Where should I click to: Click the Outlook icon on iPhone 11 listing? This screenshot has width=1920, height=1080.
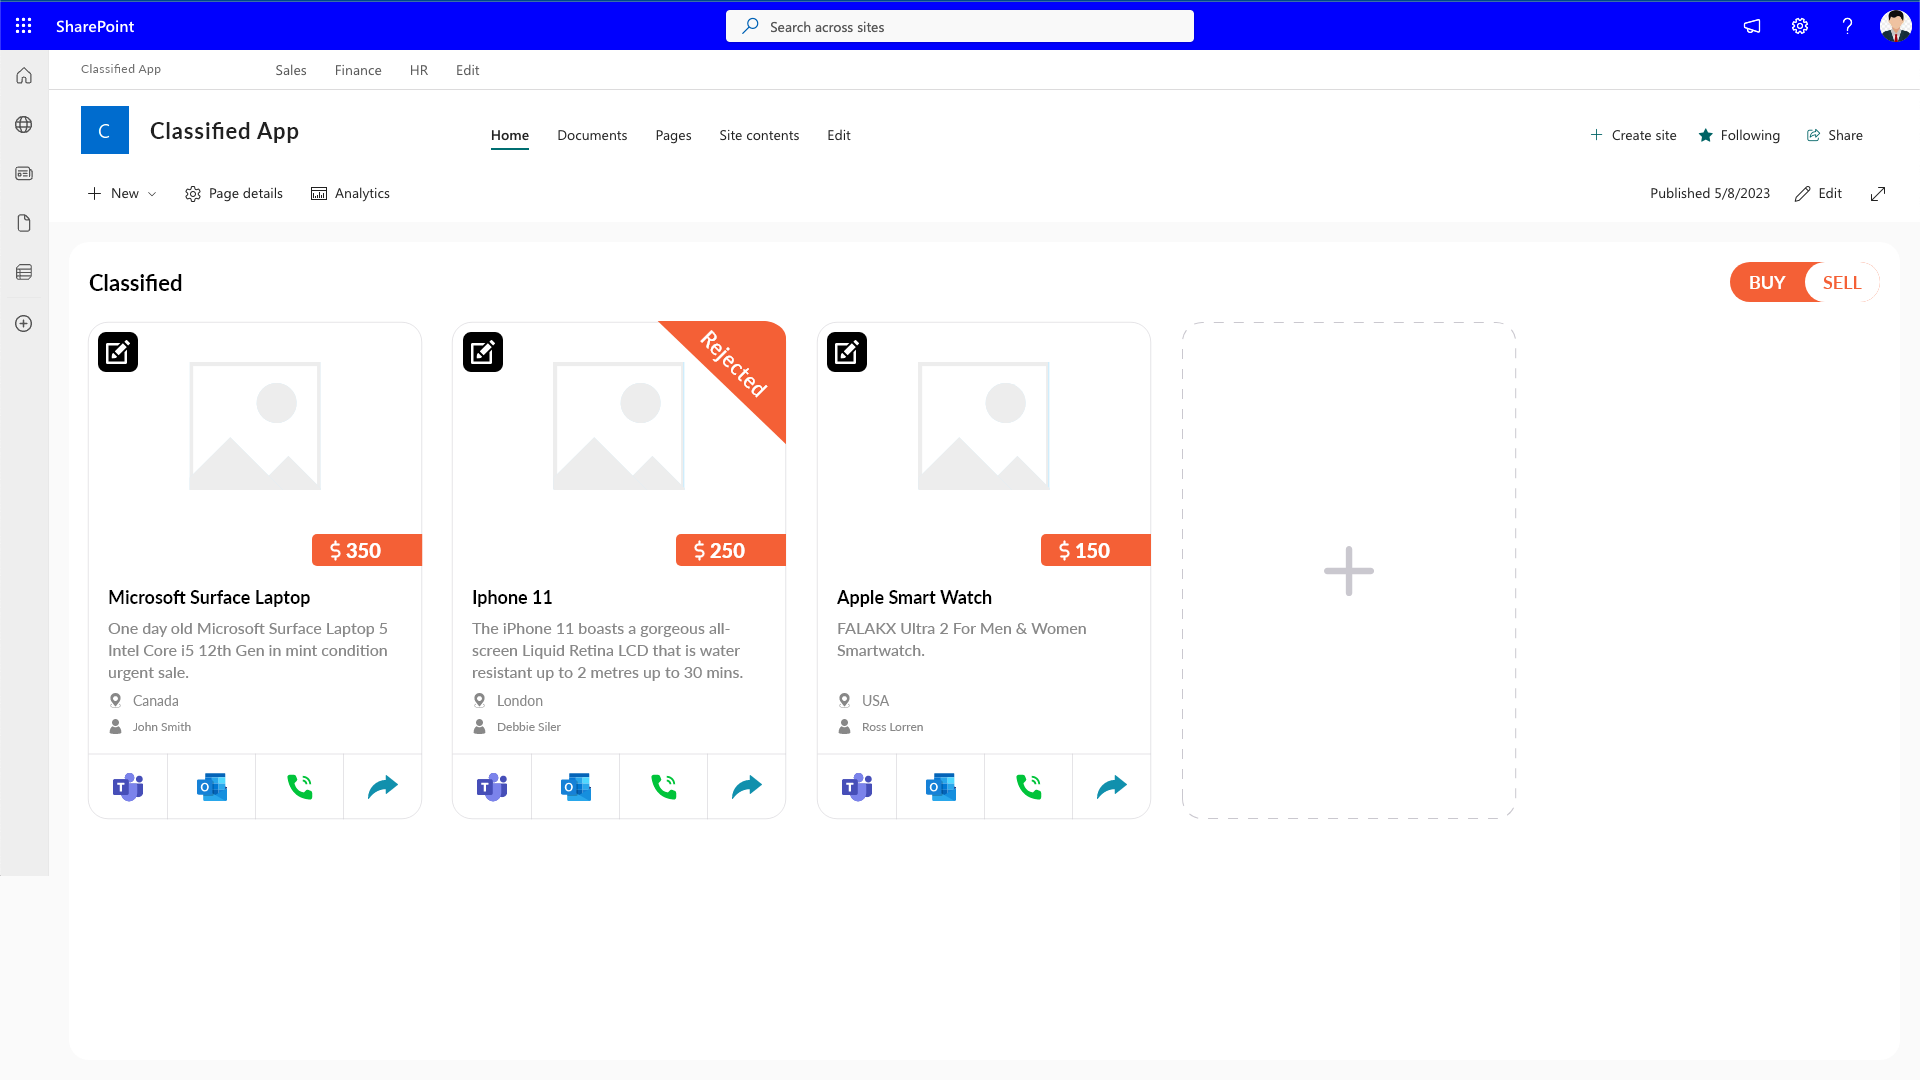pyautogui.click(x=575, y=786)
